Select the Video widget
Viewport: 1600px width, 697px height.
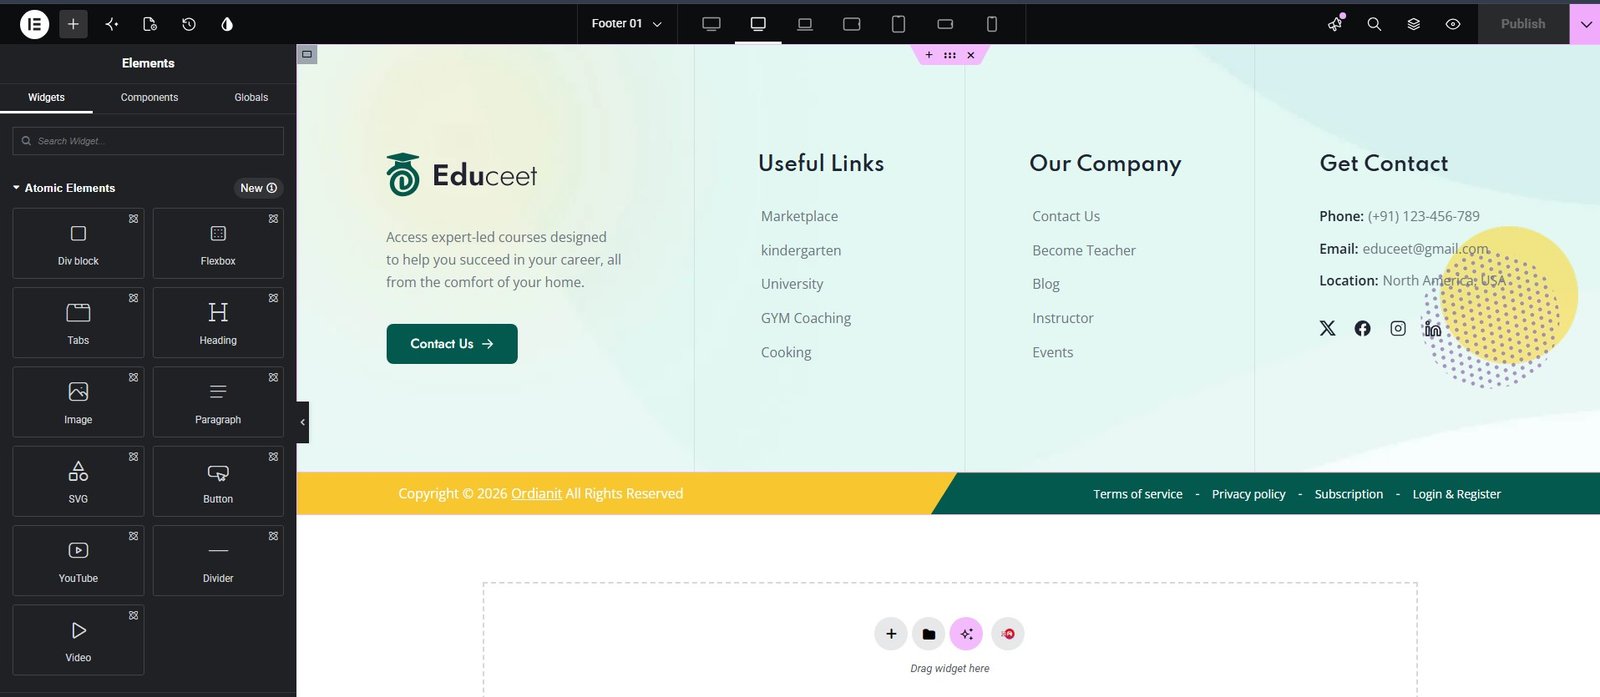click(78, 640)
